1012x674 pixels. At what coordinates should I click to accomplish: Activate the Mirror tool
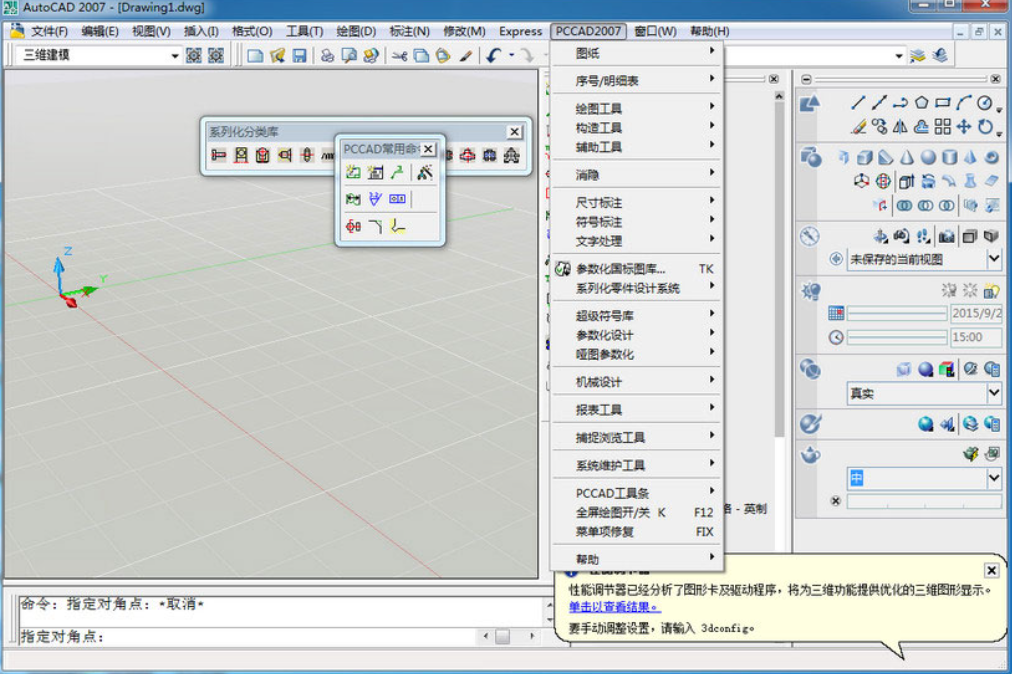(900, 127)
